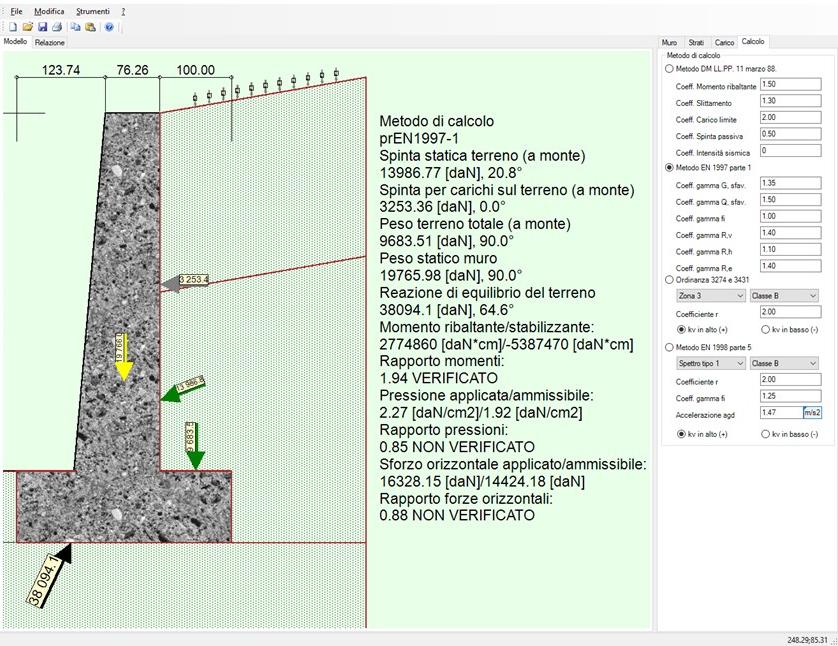Save the project with the floppy disk icon
Screen dimensions: 838x646
[x=43, y=27]
